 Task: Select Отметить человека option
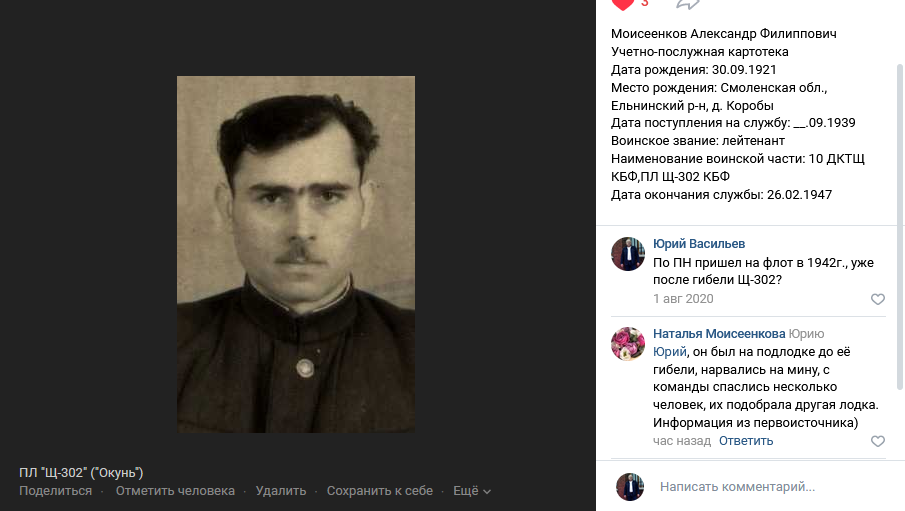coord(175,491)
